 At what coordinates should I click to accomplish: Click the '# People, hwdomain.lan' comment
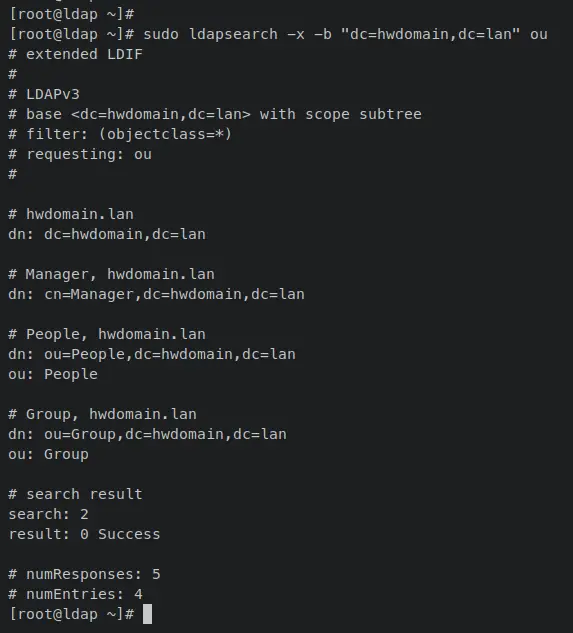[107, 334]
